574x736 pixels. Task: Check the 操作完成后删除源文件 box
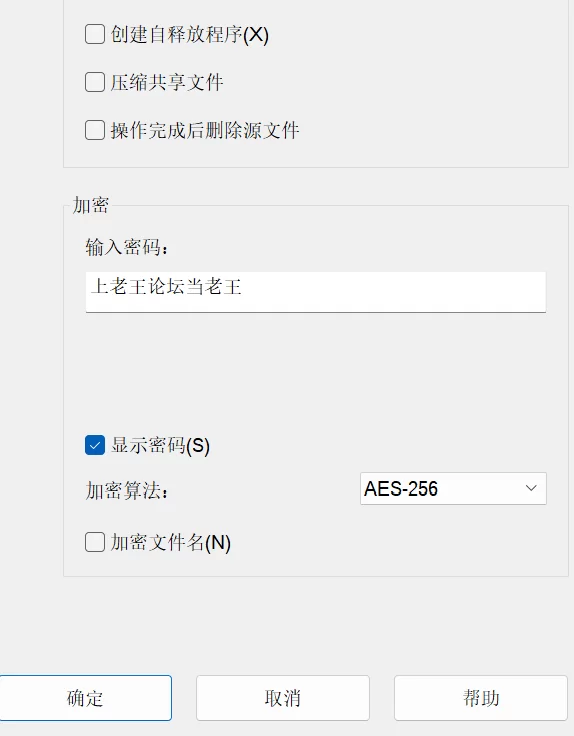click(95, 130)
